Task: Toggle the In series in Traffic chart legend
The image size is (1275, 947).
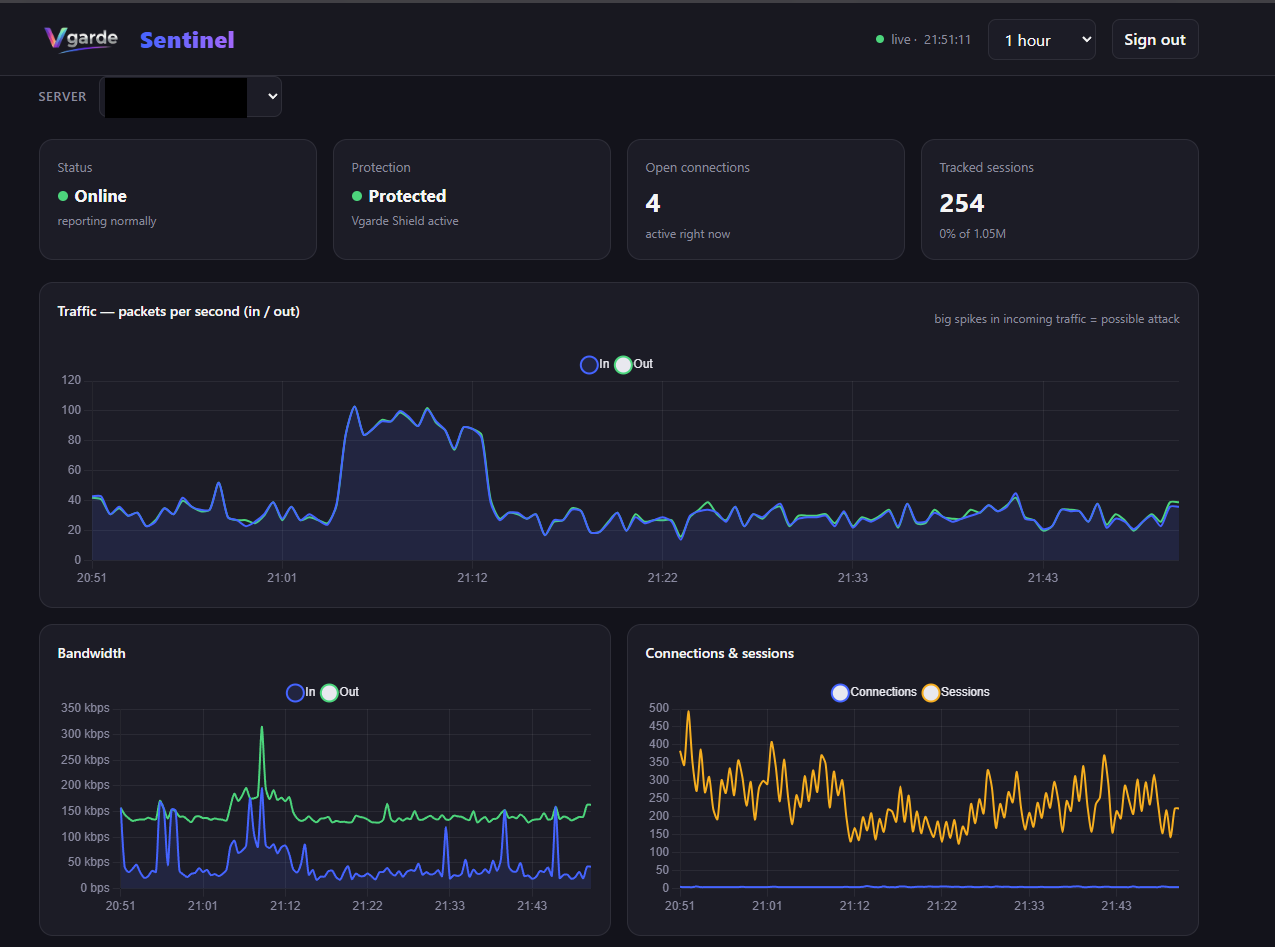Action: click(x=595, y=364)
